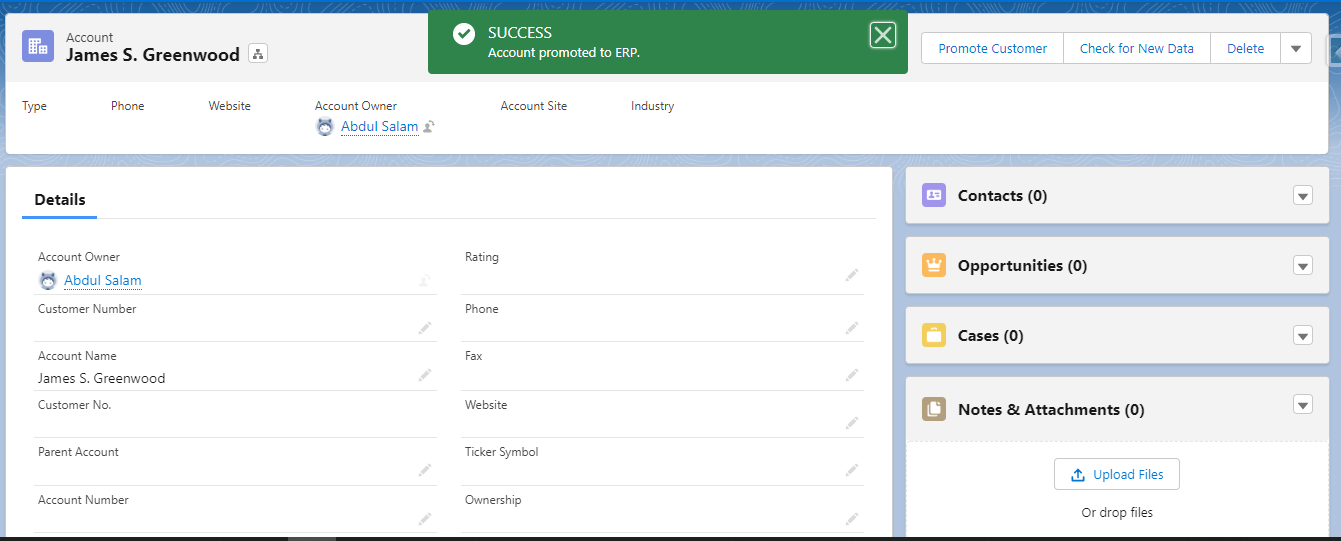The image size is (1341, 541).
Task: Click Check for New Data button
Action: [x=1136, y=48]
